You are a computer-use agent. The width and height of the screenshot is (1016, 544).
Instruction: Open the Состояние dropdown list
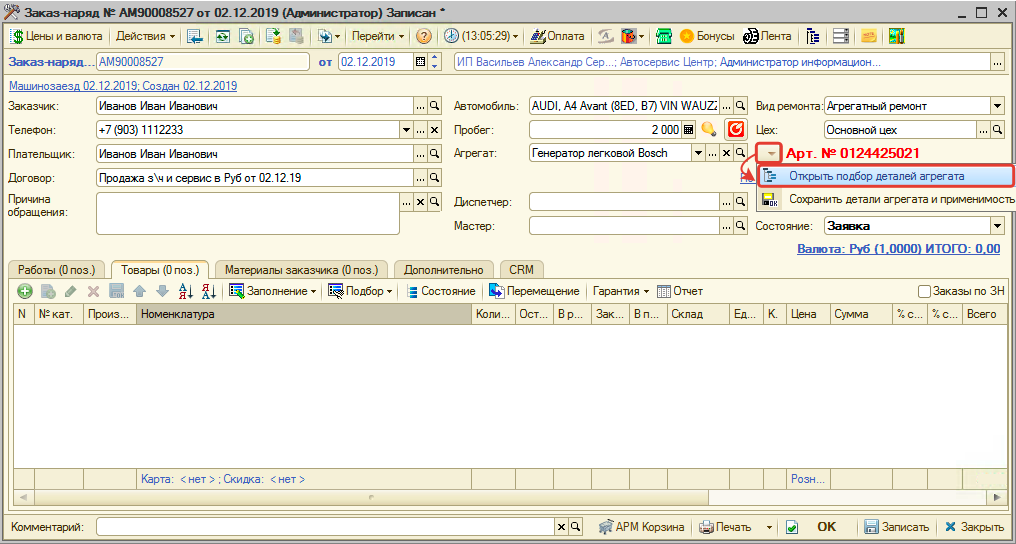997,226
